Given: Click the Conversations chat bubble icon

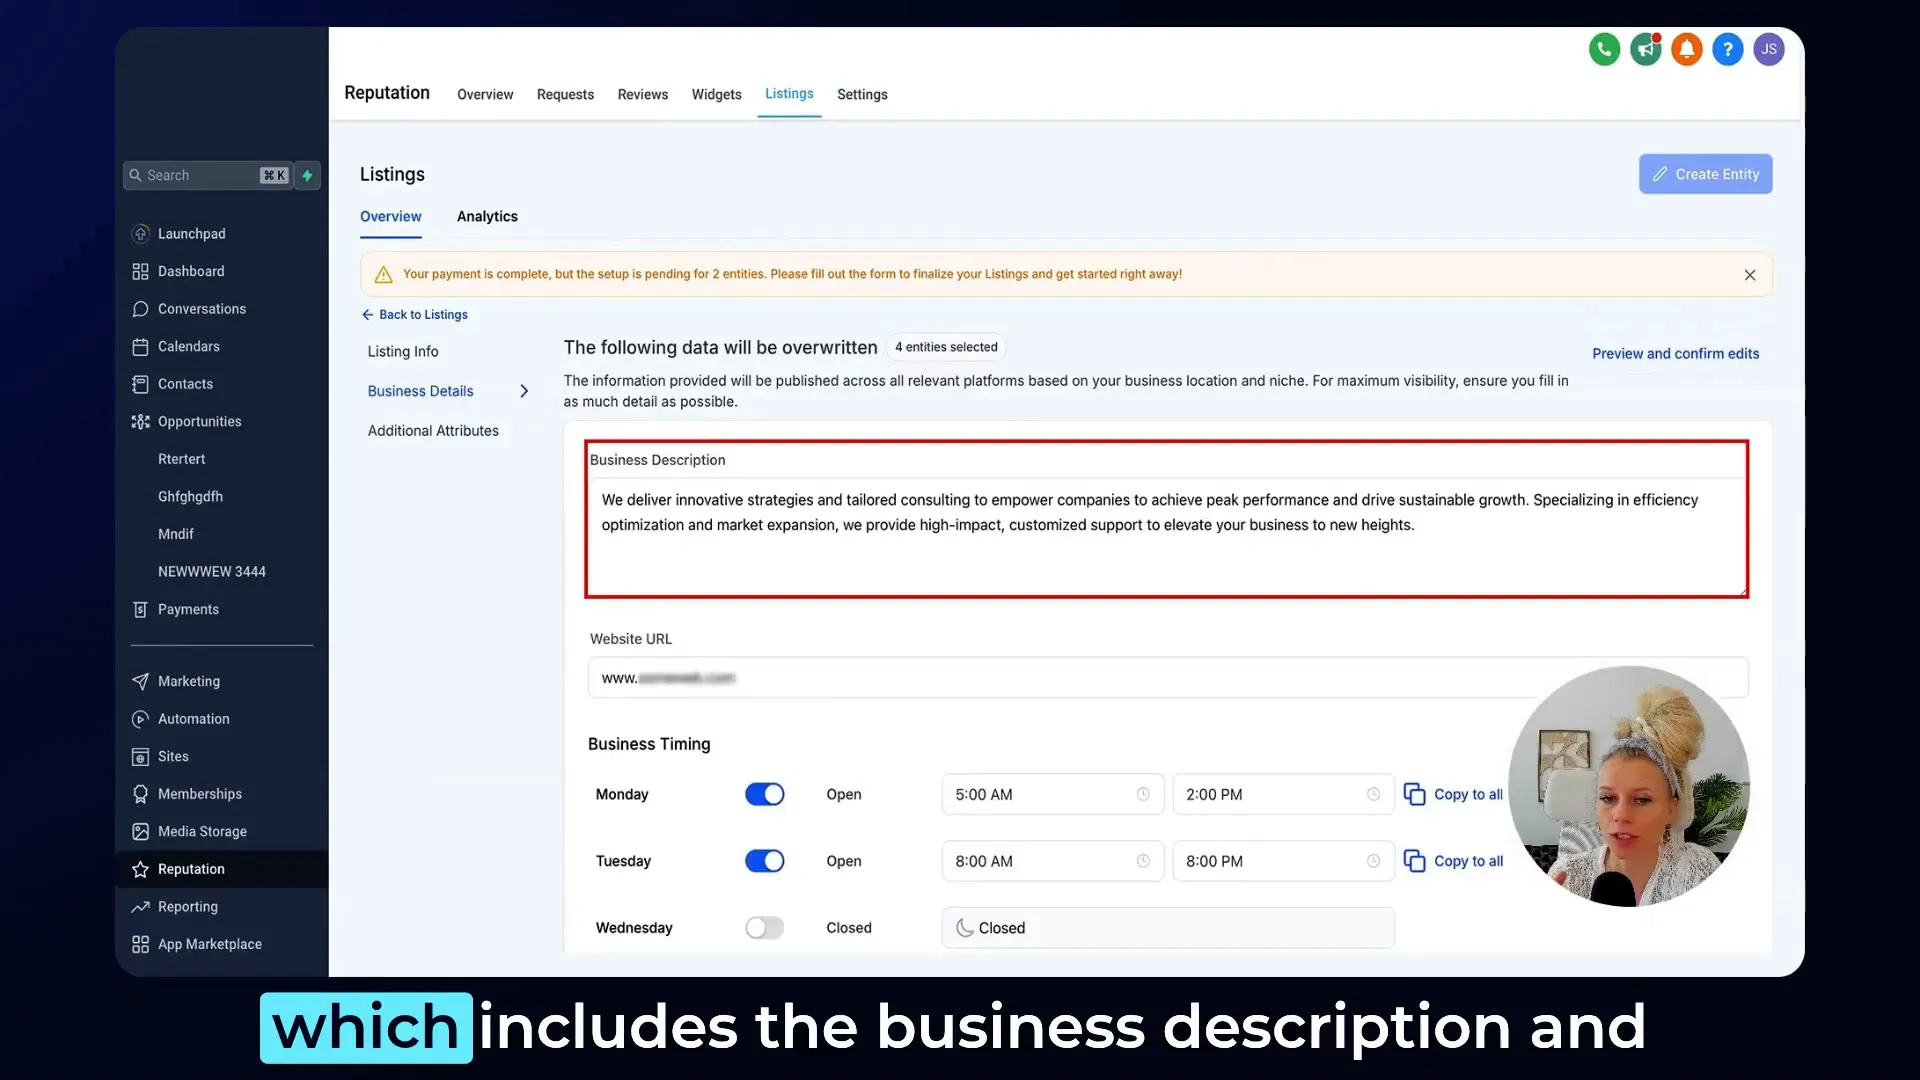Looking at the screenshot, I should 141,309.
